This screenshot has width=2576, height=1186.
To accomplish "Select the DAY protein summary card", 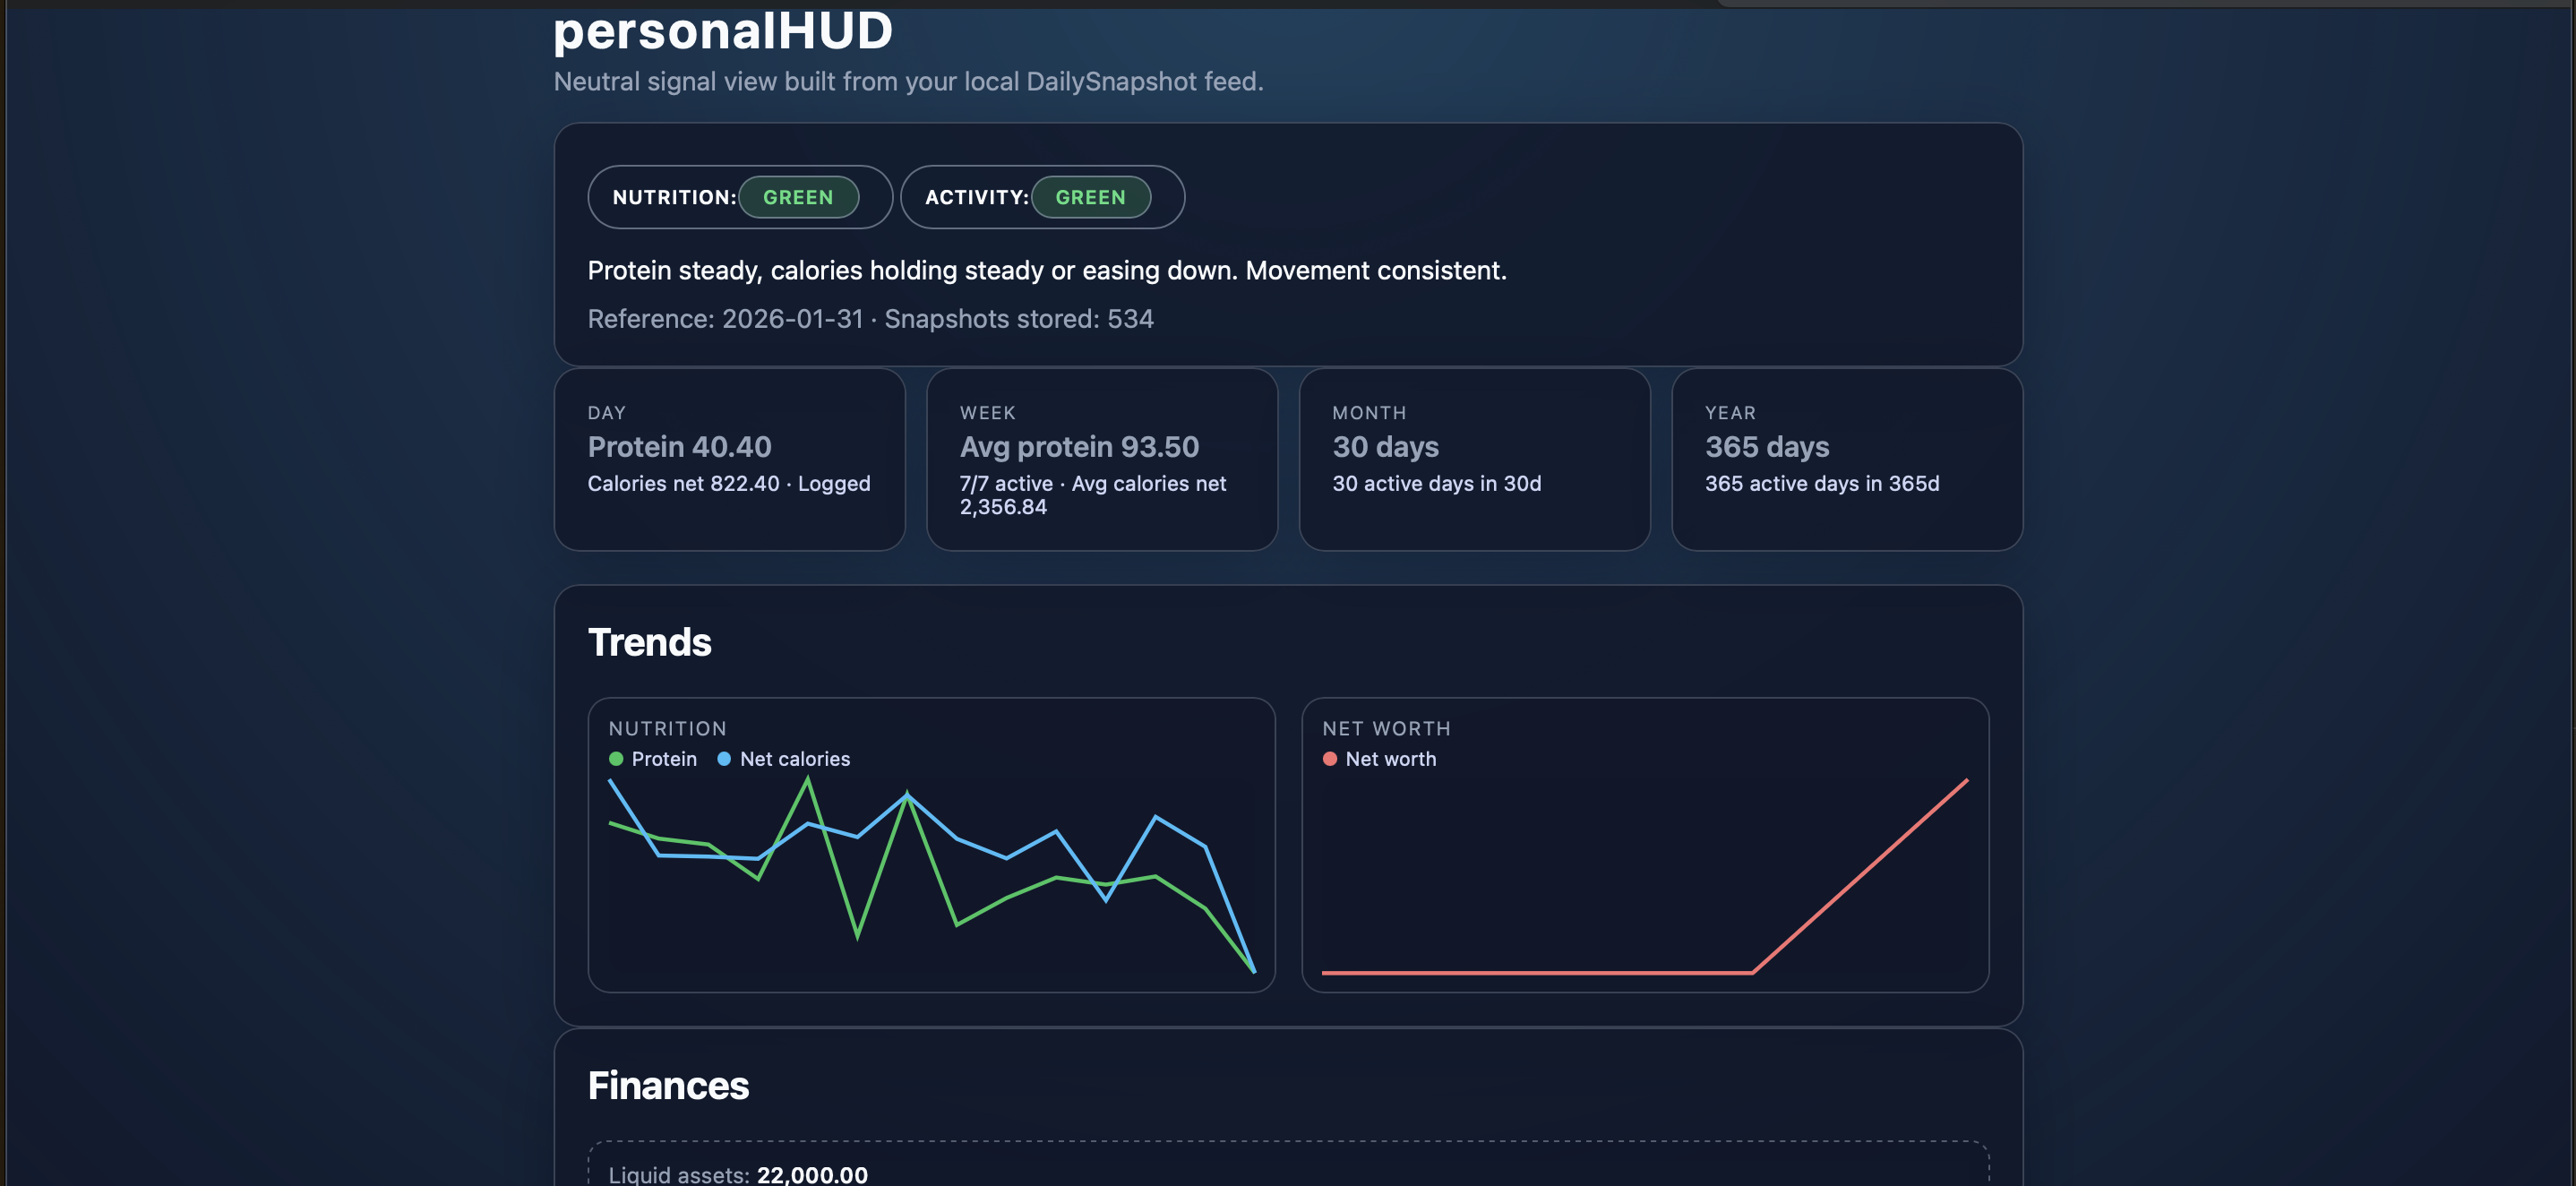I will click(729, 460).
